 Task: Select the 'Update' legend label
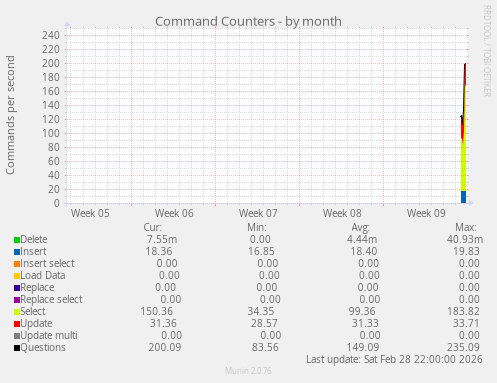coord(36,323)
